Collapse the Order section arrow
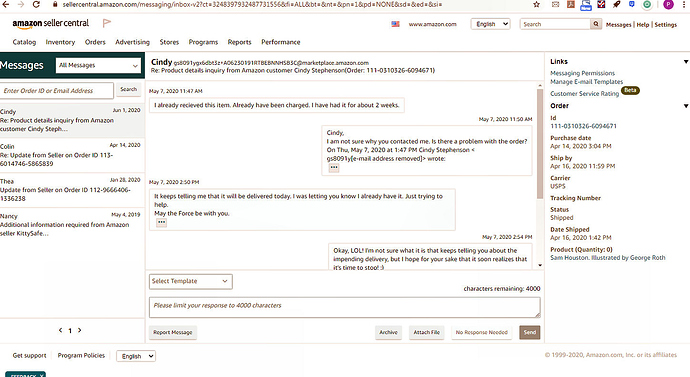The width and height of the screenshot is (690, 377). pyautogui.click(x=686, y=106)
